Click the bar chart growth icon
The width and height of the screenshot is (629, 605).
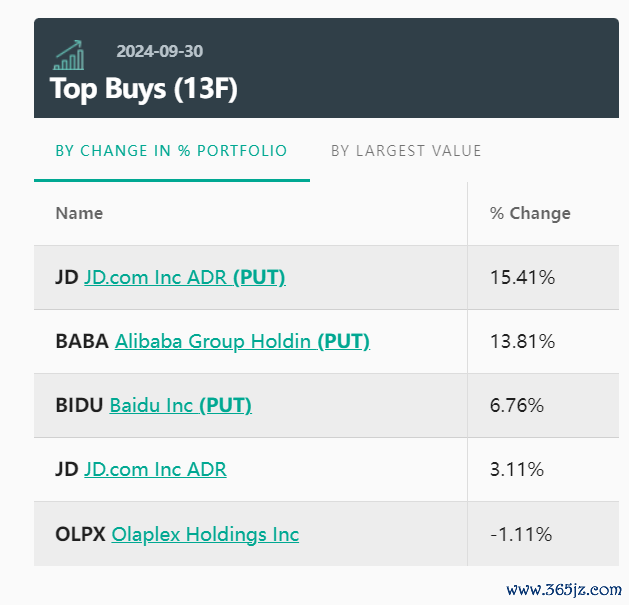click(x=69, y=55)
